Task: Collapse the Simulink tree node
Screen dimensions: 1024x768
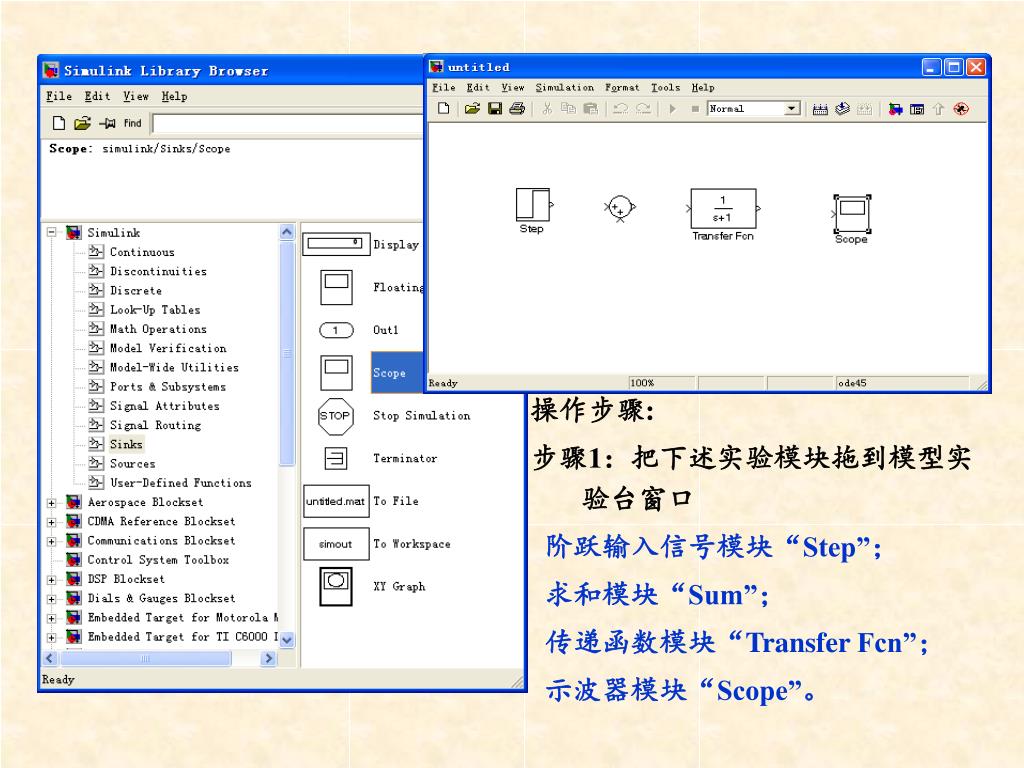Action: pos(52,232)
